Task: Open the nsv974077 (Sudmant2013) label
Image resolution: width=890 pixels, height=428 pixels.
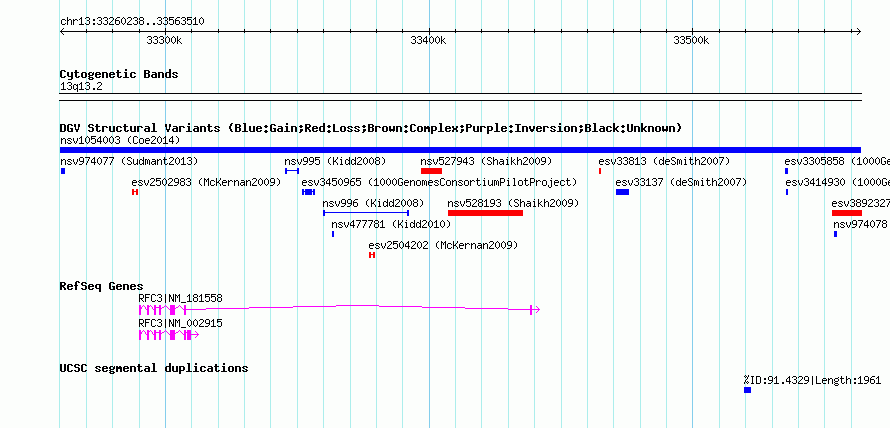Action: [x=129, y=161]
